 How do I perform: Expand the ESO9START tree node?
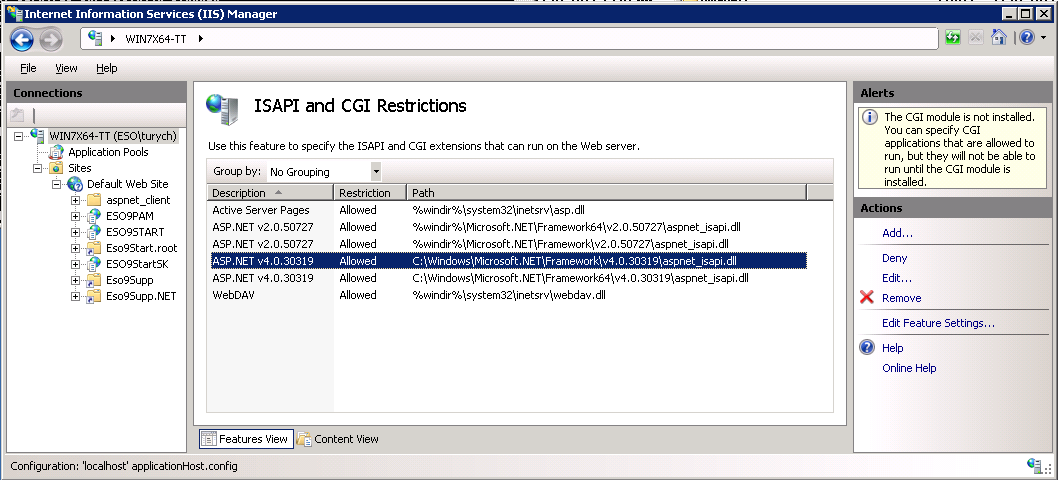76,232
